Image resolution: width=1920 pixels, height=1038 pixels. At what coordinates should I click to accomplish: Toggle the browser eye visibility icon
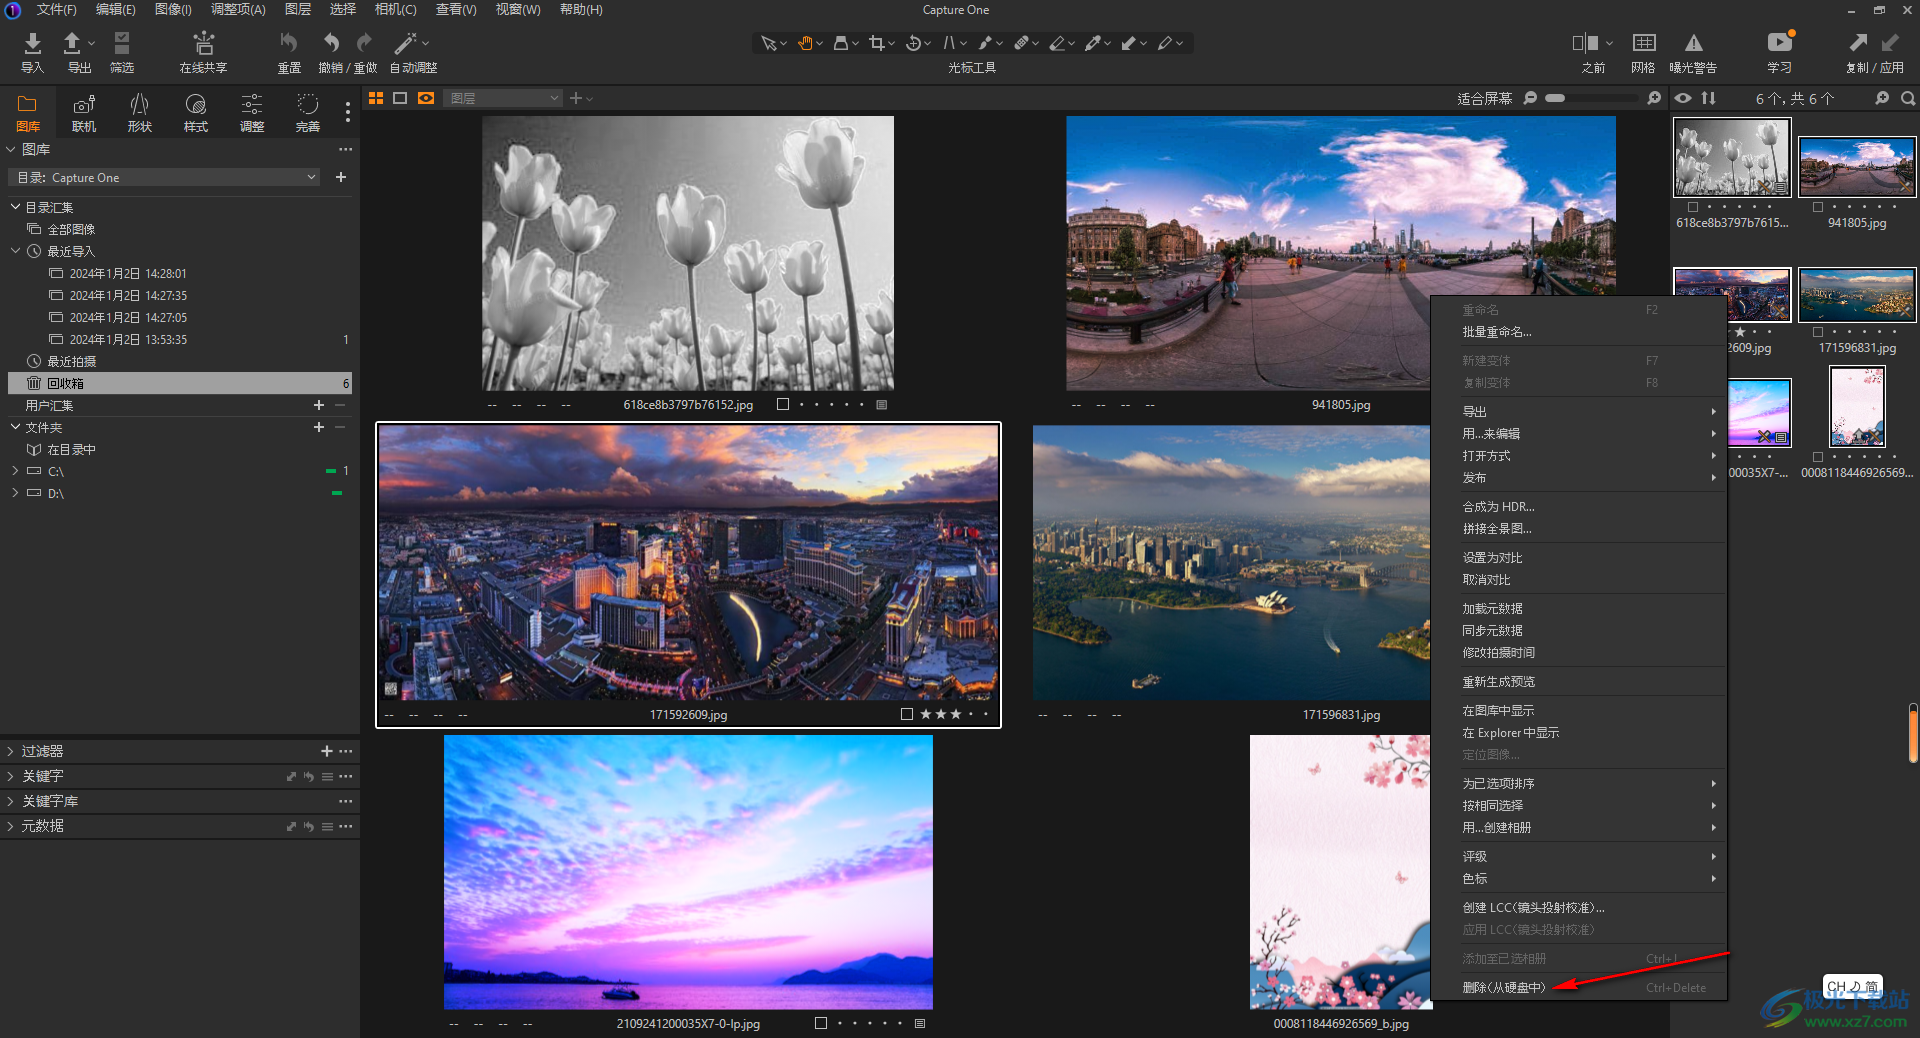[x=1684, y=98]
